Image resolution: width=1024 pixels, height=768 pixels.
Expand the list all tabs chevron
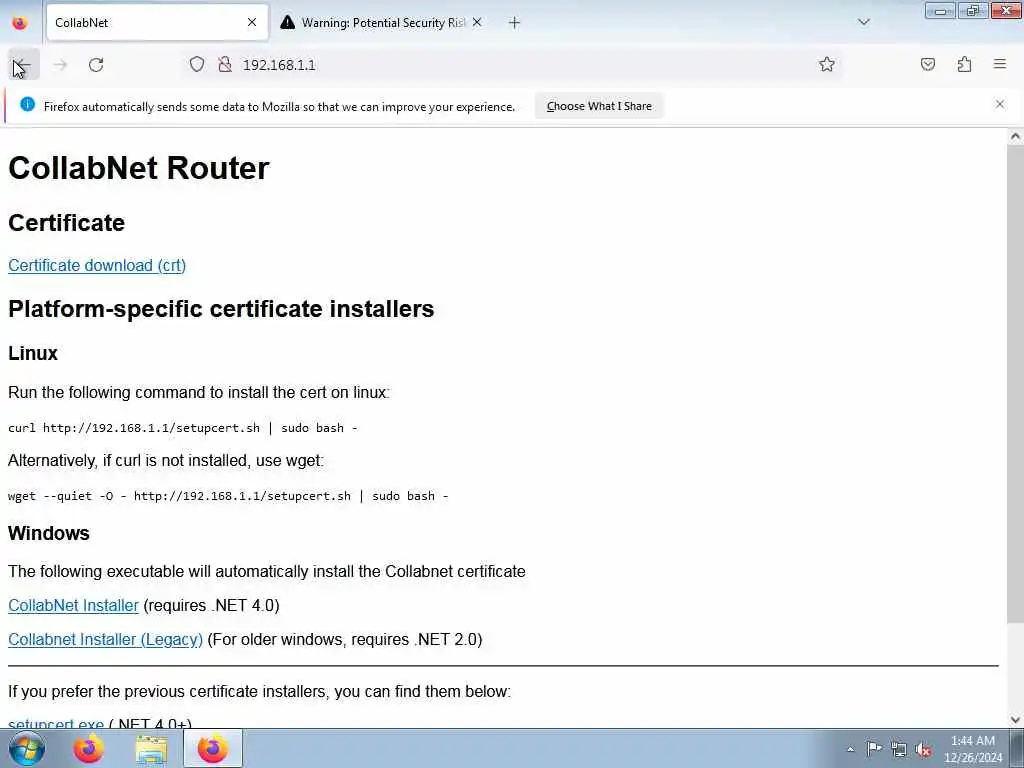pyautogui.click(x=863, y=22)
